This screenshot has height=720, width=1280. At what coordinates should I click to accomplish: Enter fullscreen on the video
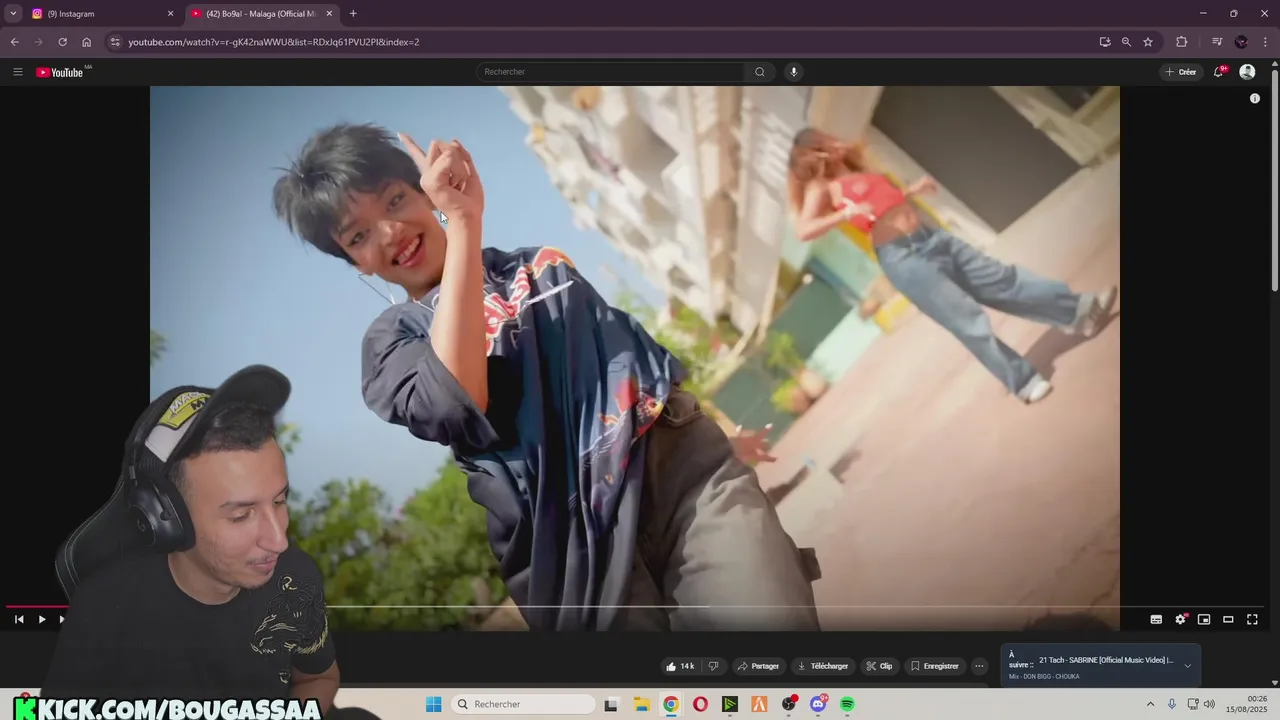click(1252, 619)
